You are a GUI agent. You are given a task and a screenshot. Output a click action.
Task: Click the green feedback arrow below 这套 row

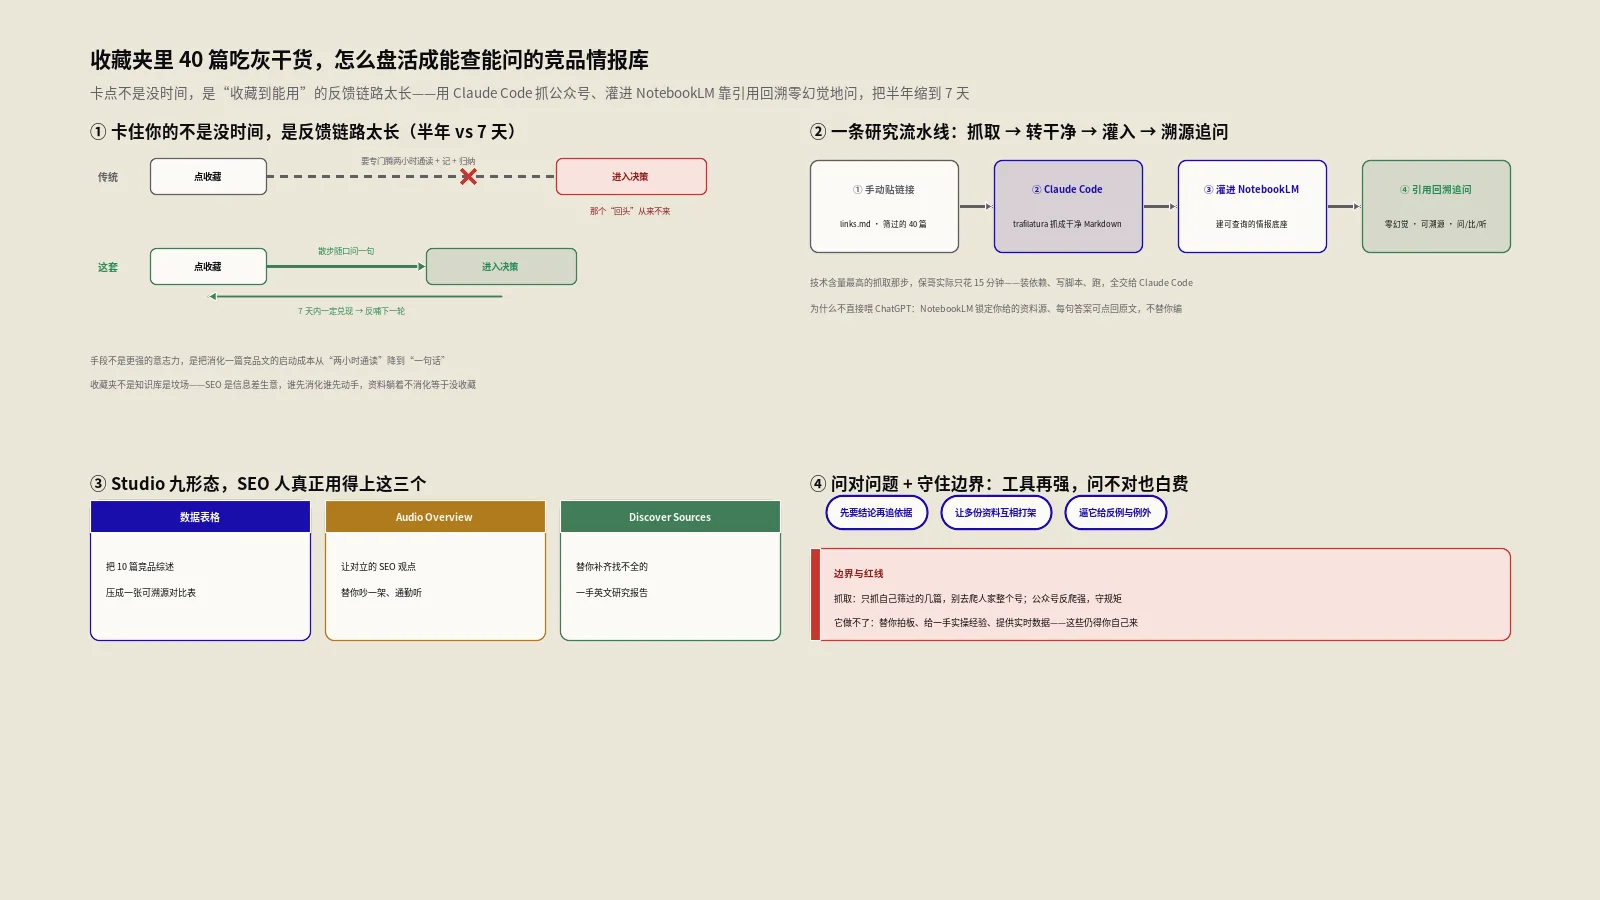355,296
